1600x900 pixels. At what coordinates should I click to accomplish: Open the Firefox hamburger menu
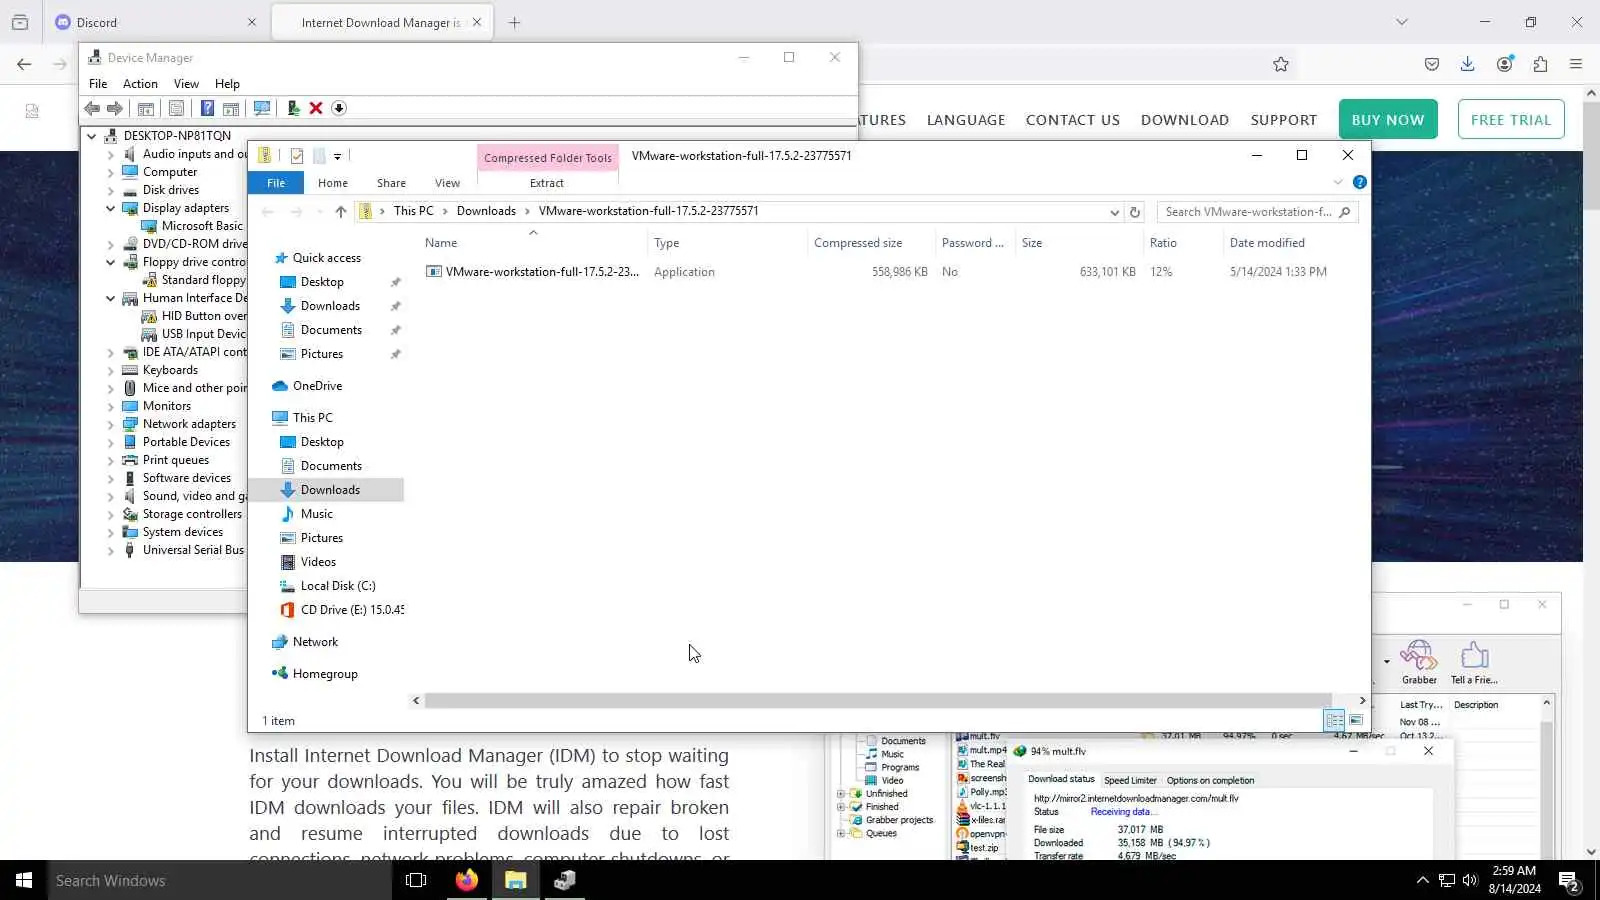click(1576, 64)
